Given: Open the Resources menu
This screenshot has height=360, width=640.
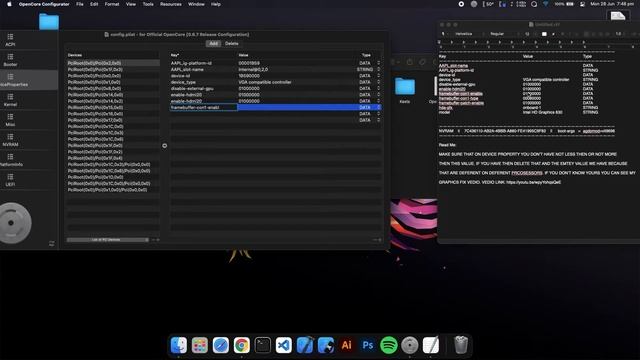Looking at the screenshot, I should 171,4.
